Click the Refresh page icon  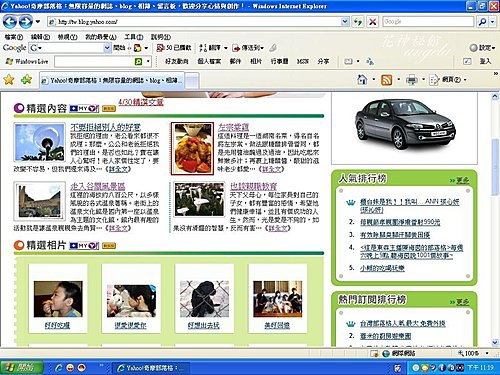coord(358,22)
